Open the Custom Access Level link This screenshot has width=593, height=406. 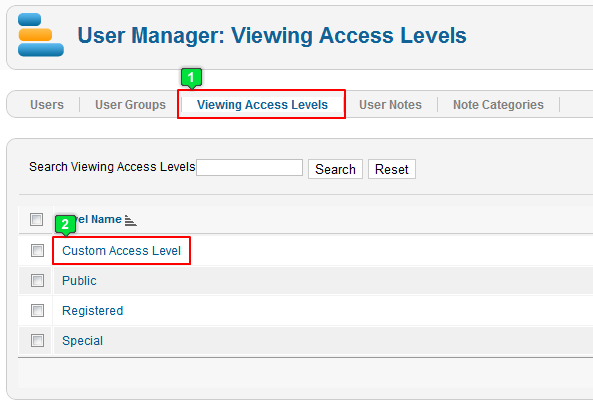coord(121,251)
